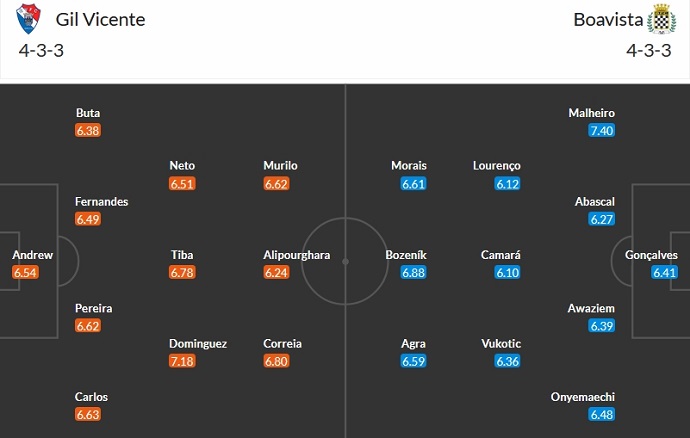Select Carlos's 6.63 rating badge
Viewport: 690px width, 438px height.
pos(88,414)
